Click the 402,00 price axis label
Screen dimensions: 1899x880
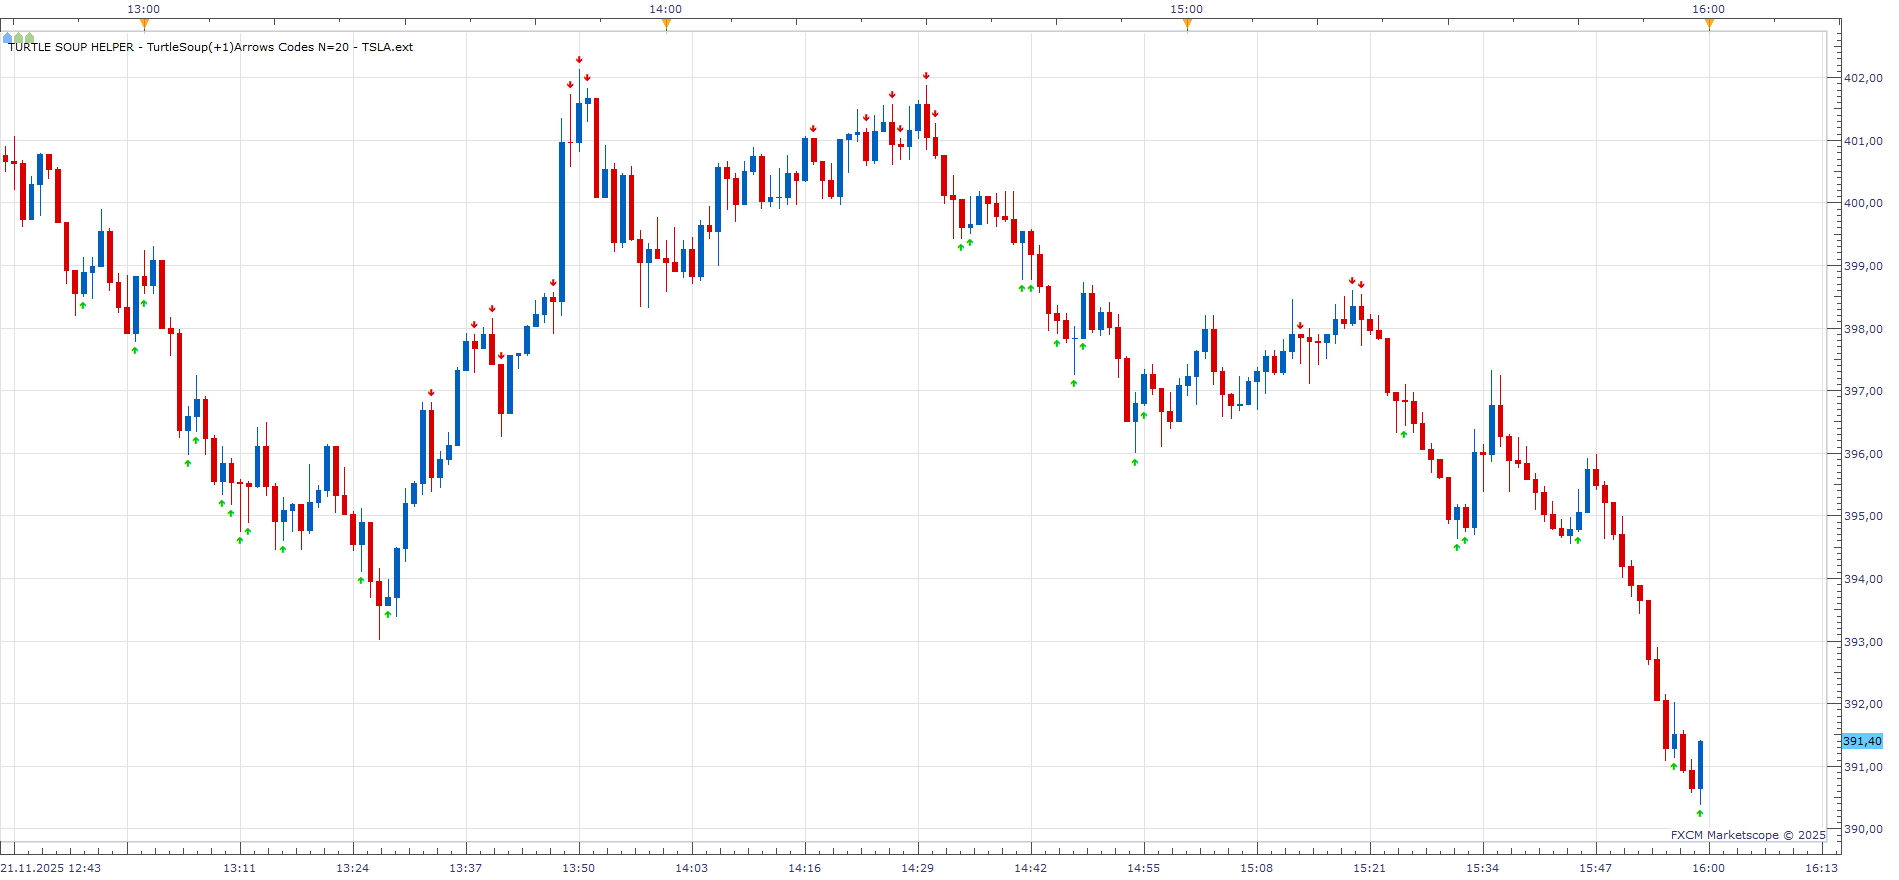(x=1863, y=78)
